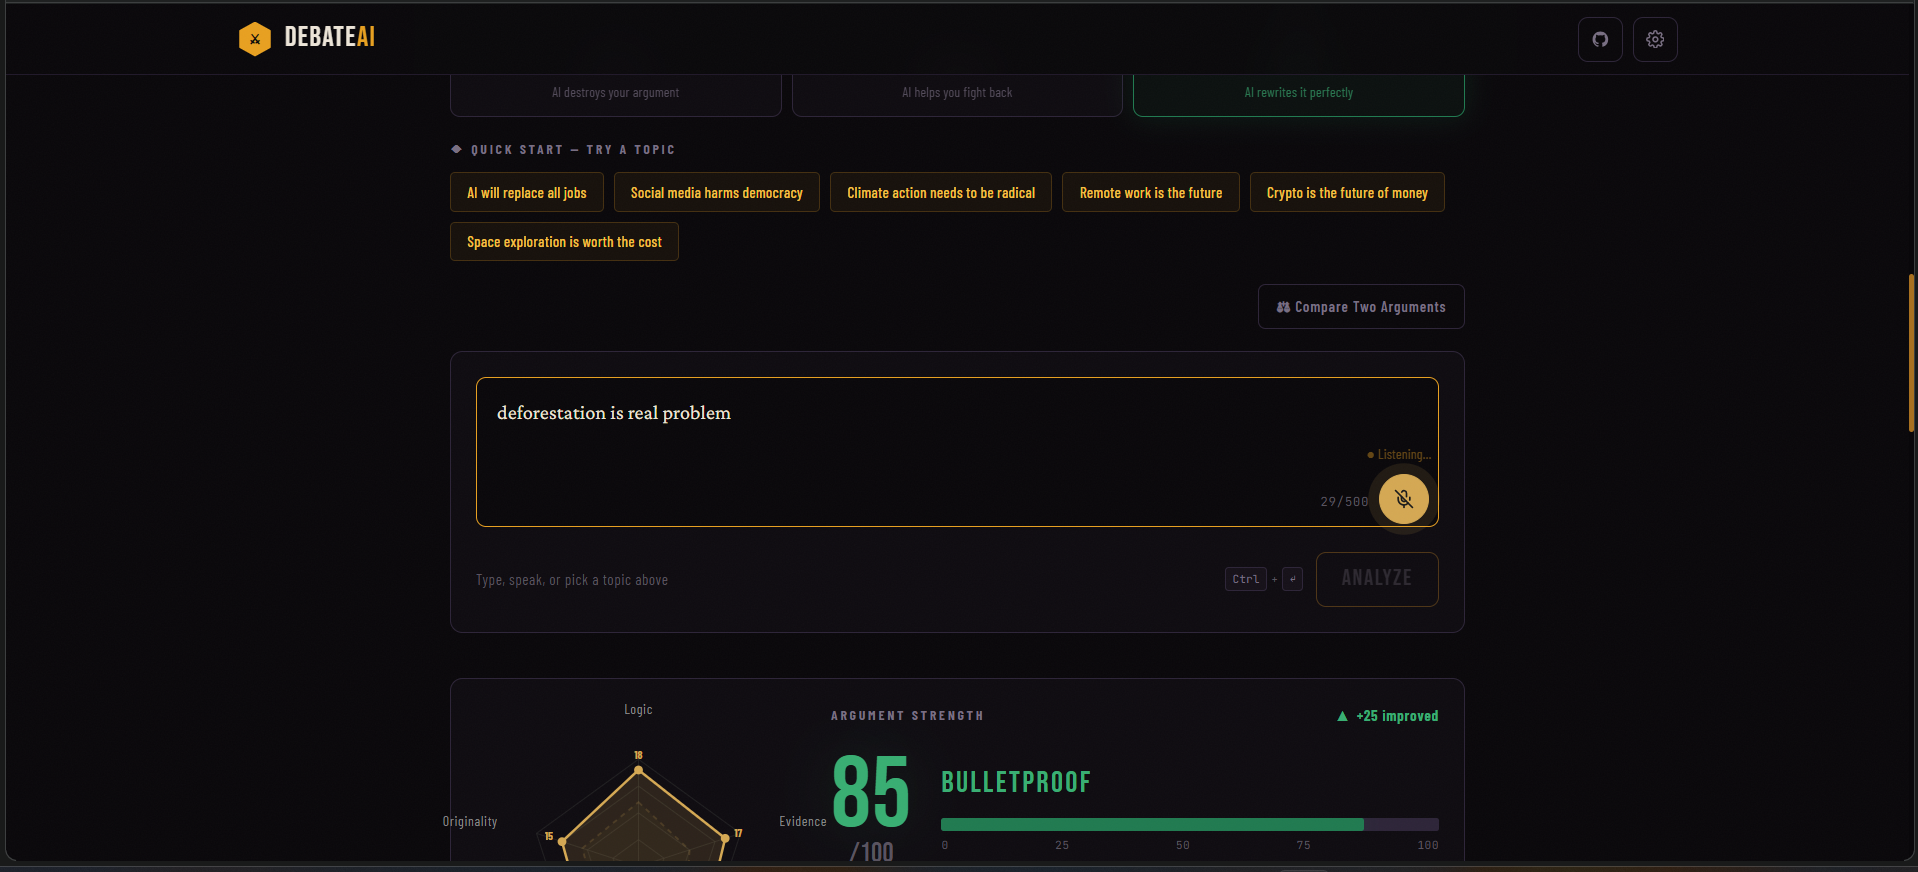1918x872 pixels.
Task: Select 'Space exploration is worth the cost'
Action: point(564,241)
